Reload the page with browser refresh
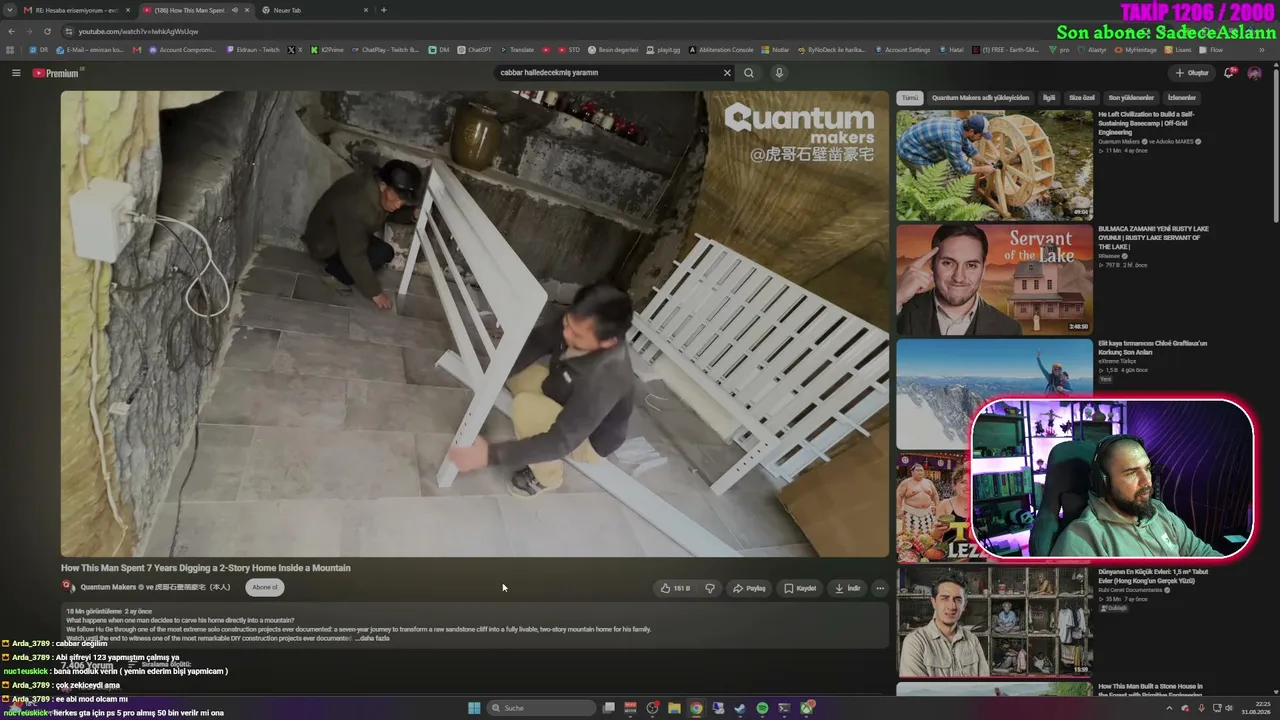This screenshot has height=720, width=1280. pyautogui.click(x=47, y=32)
